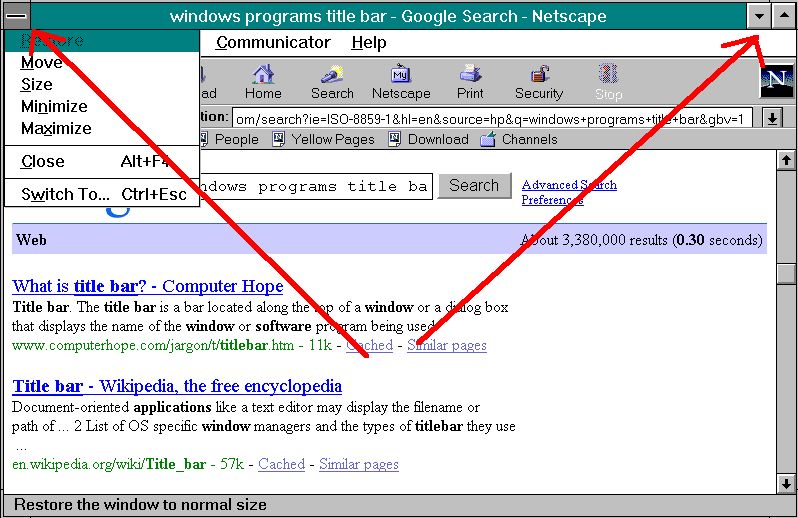Open the People personal toolbar button
The image size is (798, 518).
pyautogui.click(x=228, y=139)
